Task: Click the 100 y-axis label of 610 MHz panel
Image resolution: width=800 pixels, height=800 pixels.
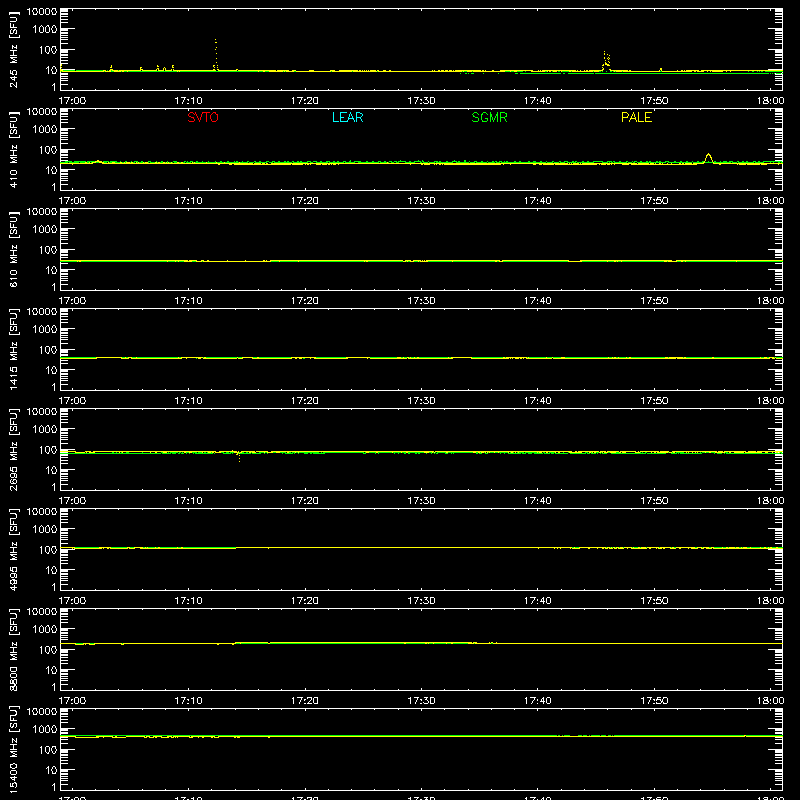Action: (x=48, y=250)
